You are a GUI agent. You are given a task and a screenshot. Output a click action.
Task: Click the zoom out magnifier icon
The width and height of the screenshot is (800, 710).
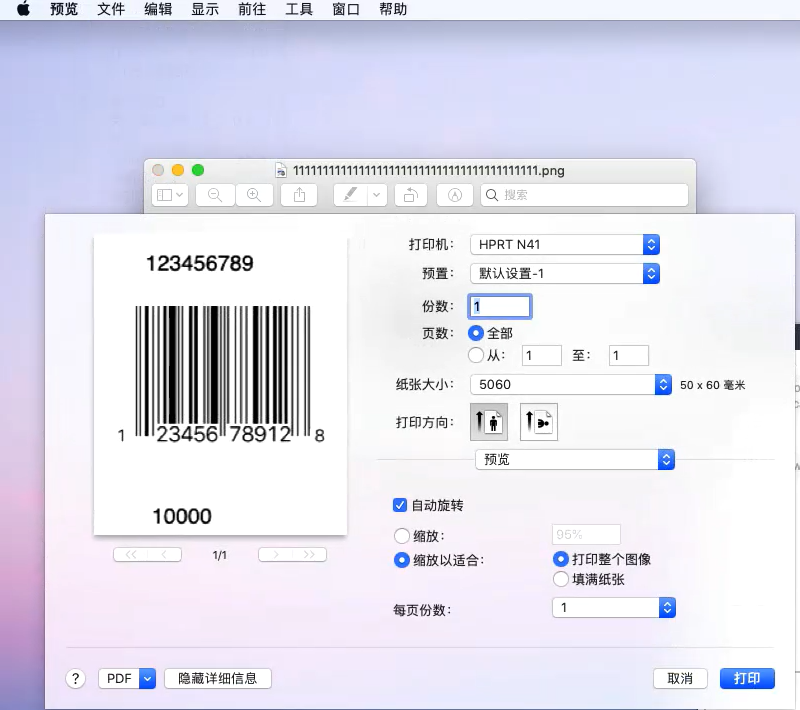pos(215,195)
